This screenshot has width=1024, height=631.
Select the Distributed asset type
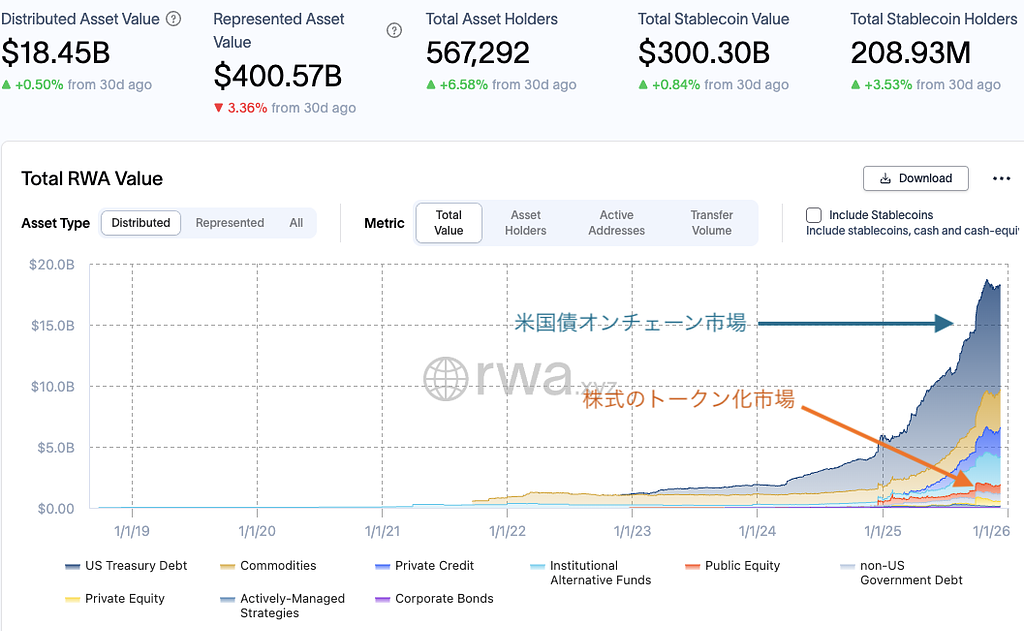(141, 223)
